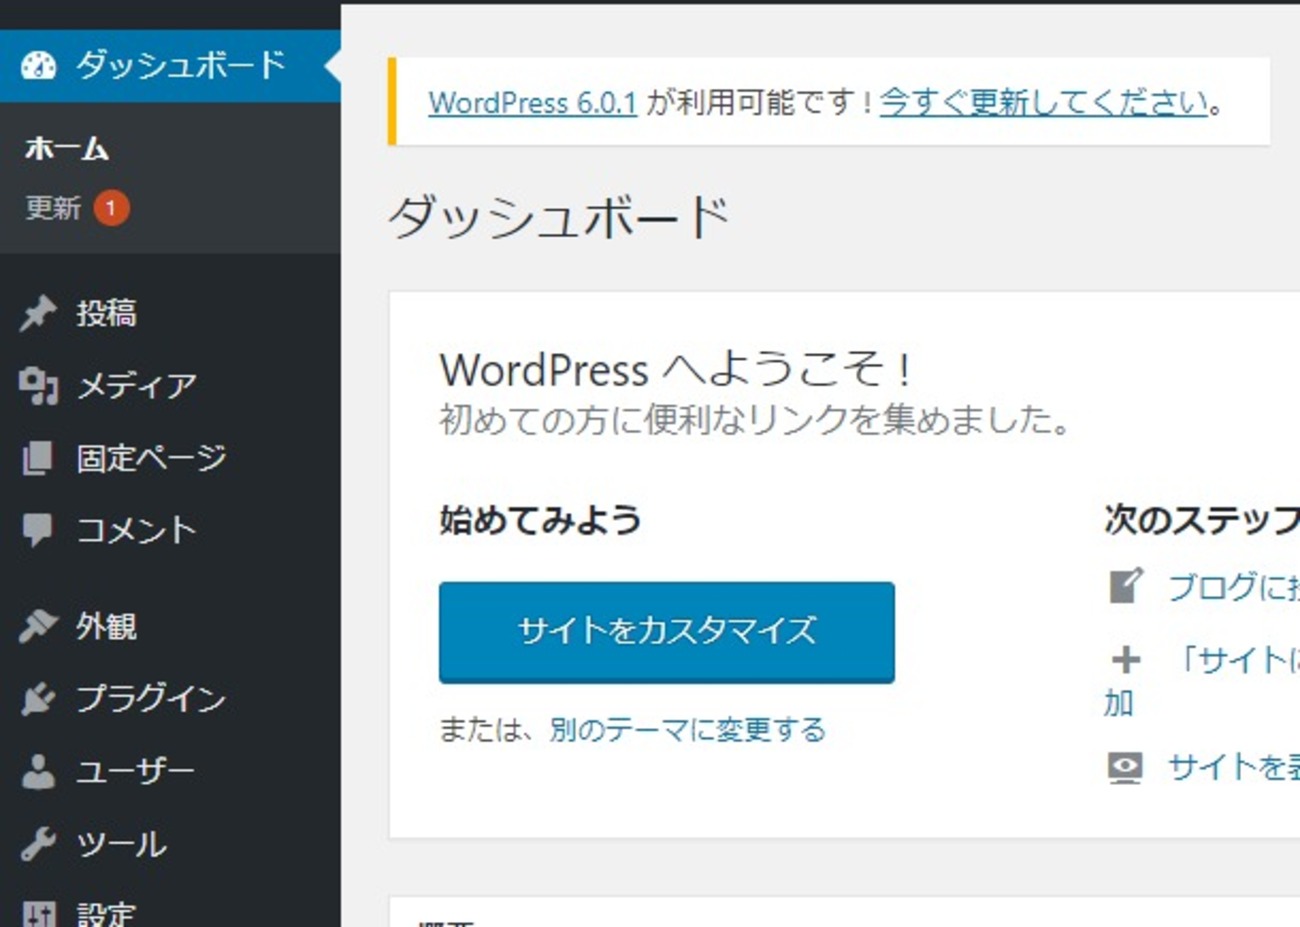Open the ツール menu label
1300x927 pixels.
click(x=121, y=844)
